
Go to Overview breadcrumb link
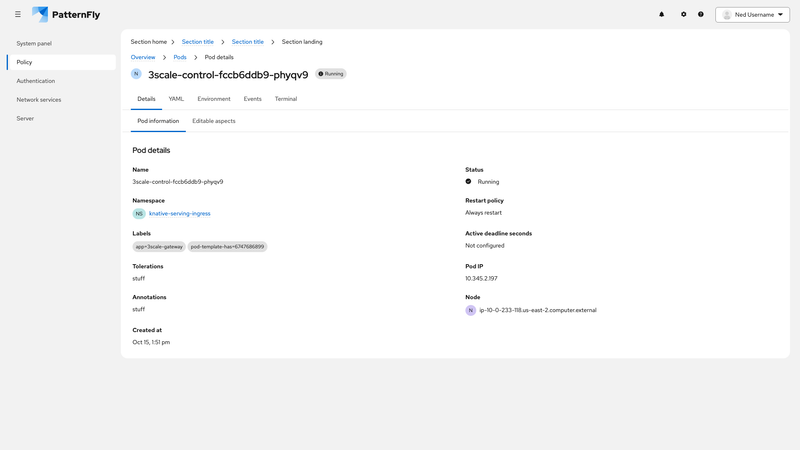(x=143, y=57)
